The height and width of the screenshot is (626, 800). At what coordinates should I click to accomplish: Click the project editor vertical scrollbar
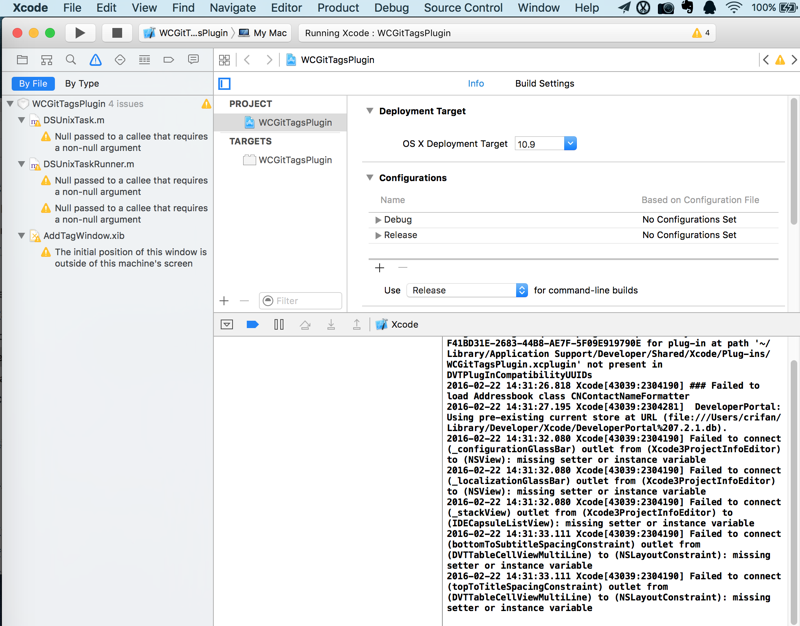click(794, 161)
